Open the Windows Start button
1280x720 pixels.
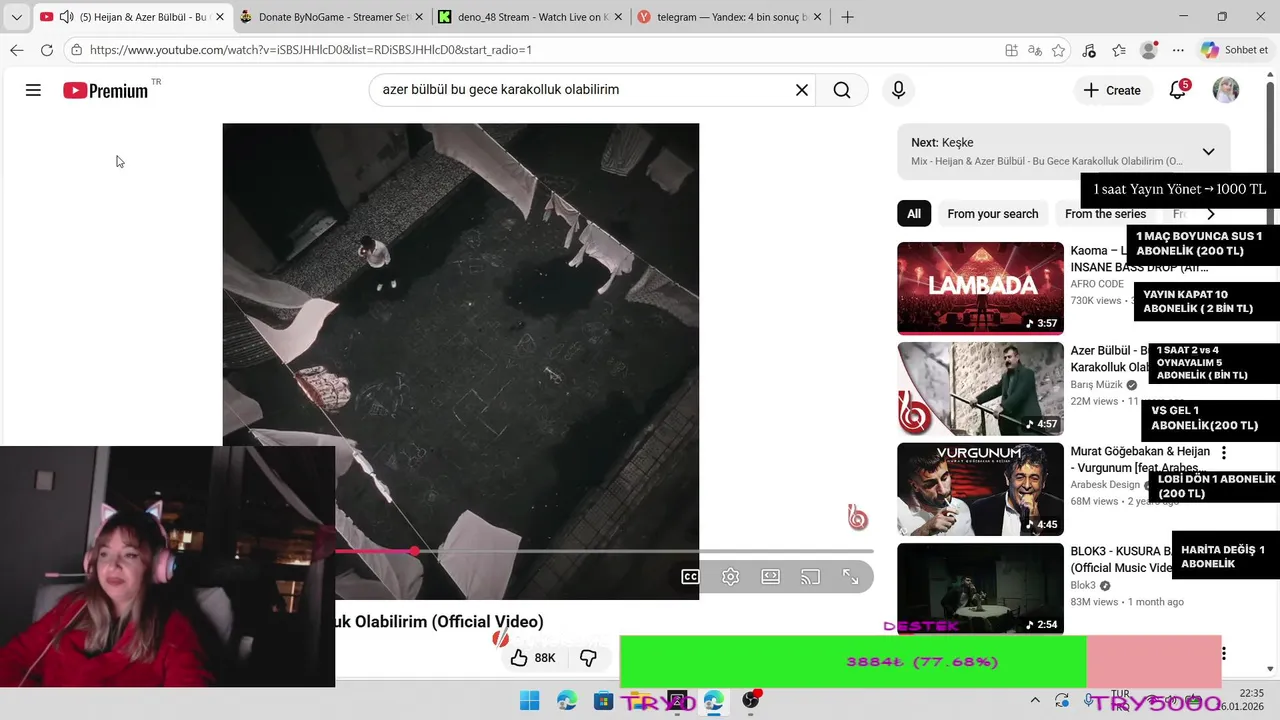(x=529, y=701)
